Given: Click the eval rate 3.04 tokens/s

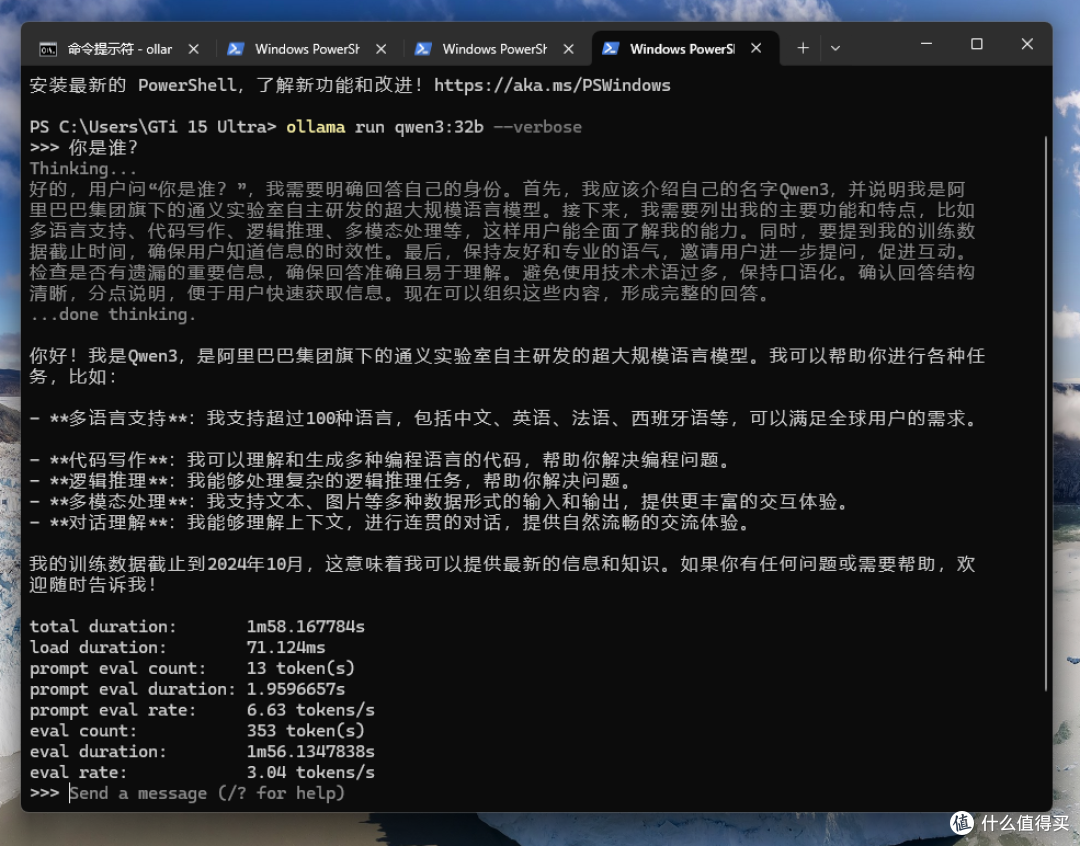Looking at the screenshot, I should tap(311, 772).
